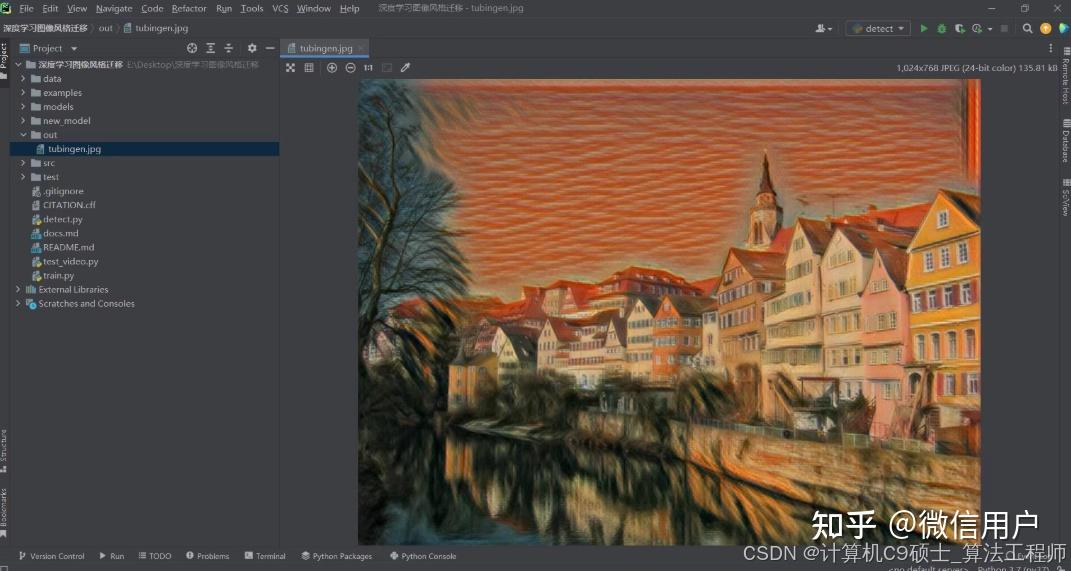Open the Problems tool window

(208, 556)
